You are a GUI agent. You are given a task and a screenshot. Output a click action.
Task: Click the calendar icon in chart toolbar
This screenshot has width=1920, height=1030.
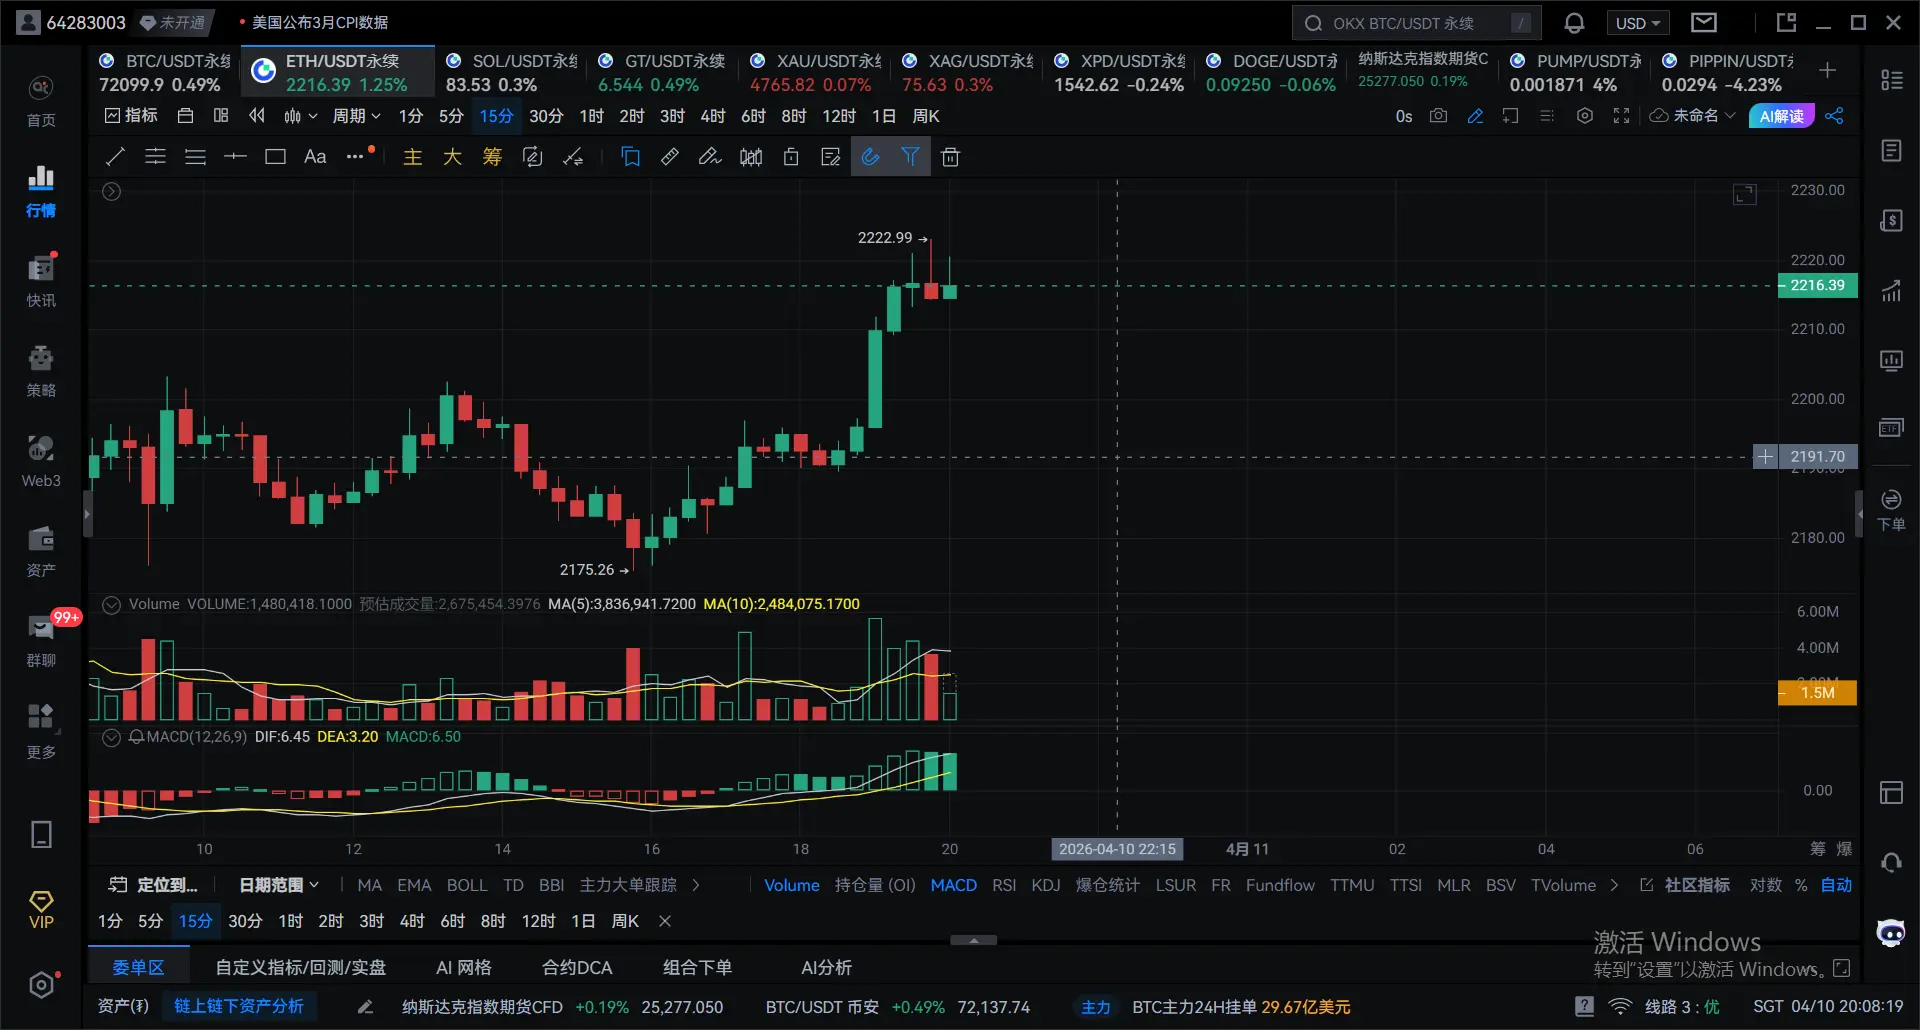tap(185, 116)
